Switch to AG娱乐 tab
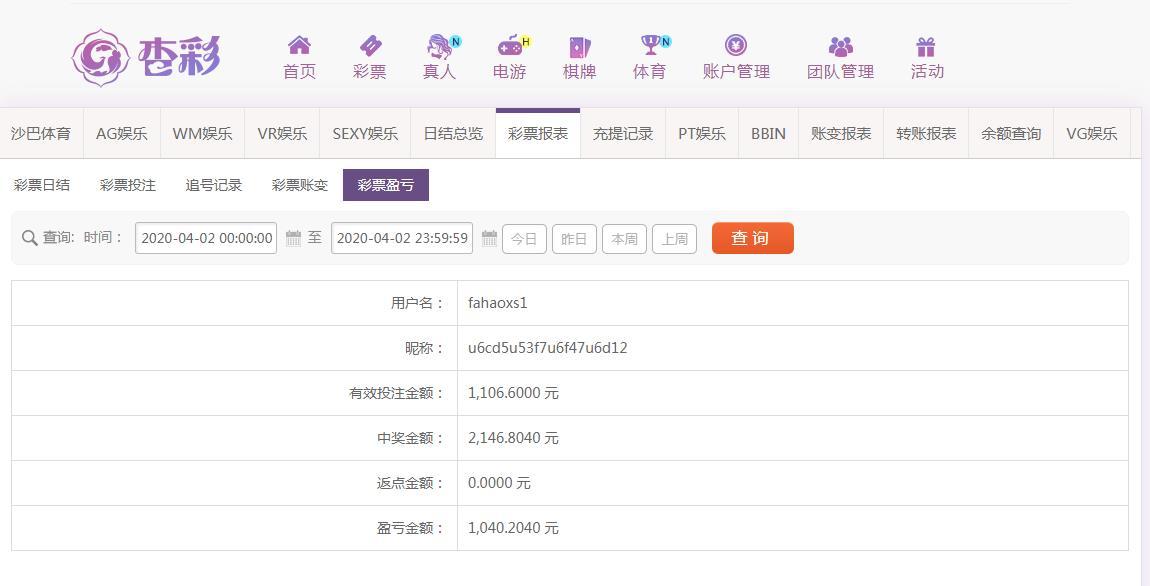This screenshot has width=1150, height=586. [x=122, y=133]
